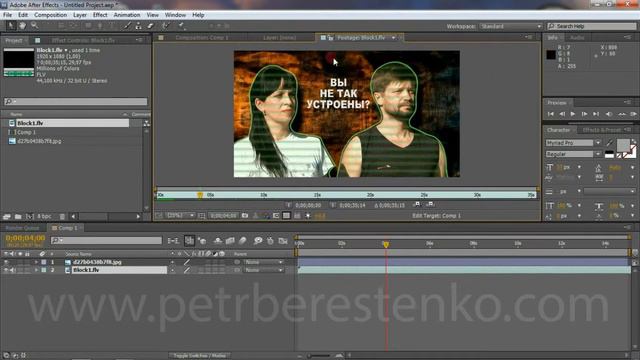Select the Brush tool
Image resolution: width=640 pixels, height=360 pixels.
click(127, 26)
